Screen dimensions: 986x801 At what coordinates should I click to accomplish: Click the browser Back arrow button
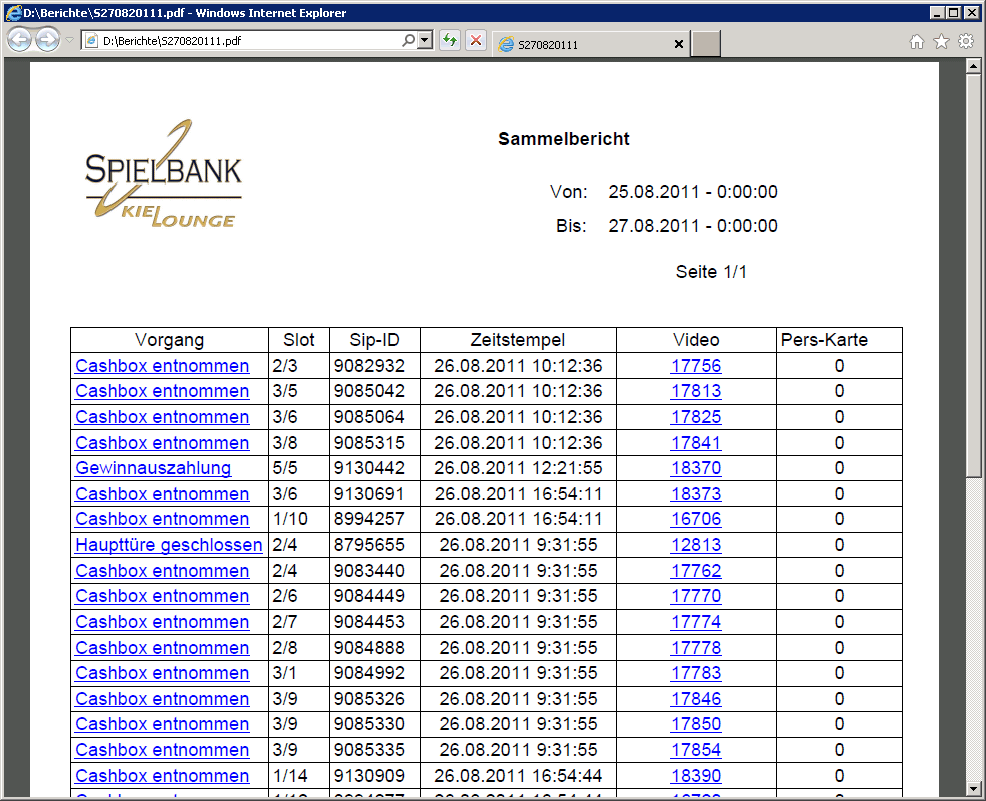coord(19,40)
